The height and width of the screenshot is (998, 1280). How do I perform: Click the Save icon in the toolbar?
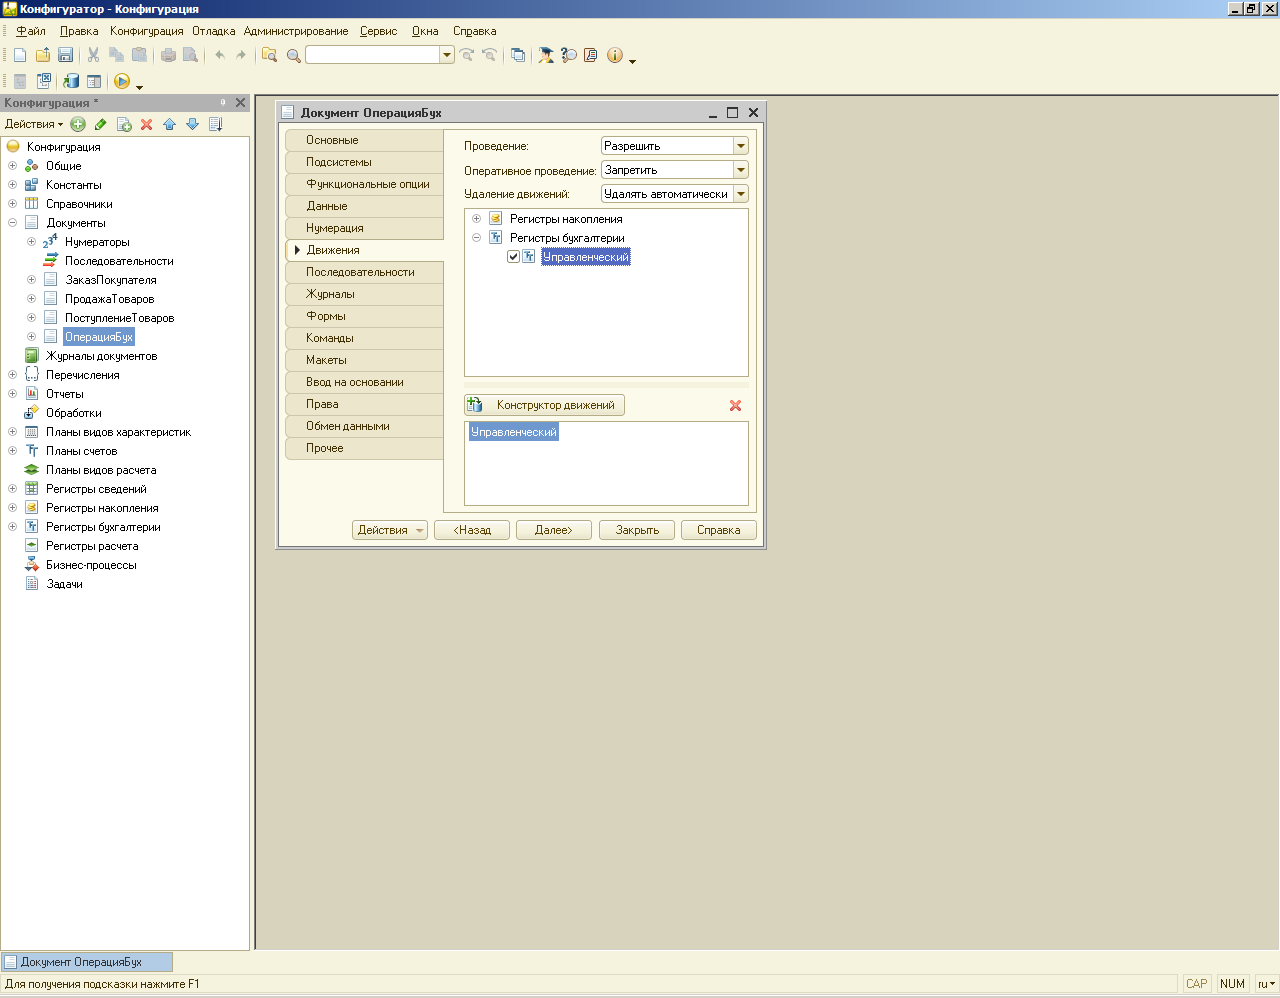click(x=65, y=55)
